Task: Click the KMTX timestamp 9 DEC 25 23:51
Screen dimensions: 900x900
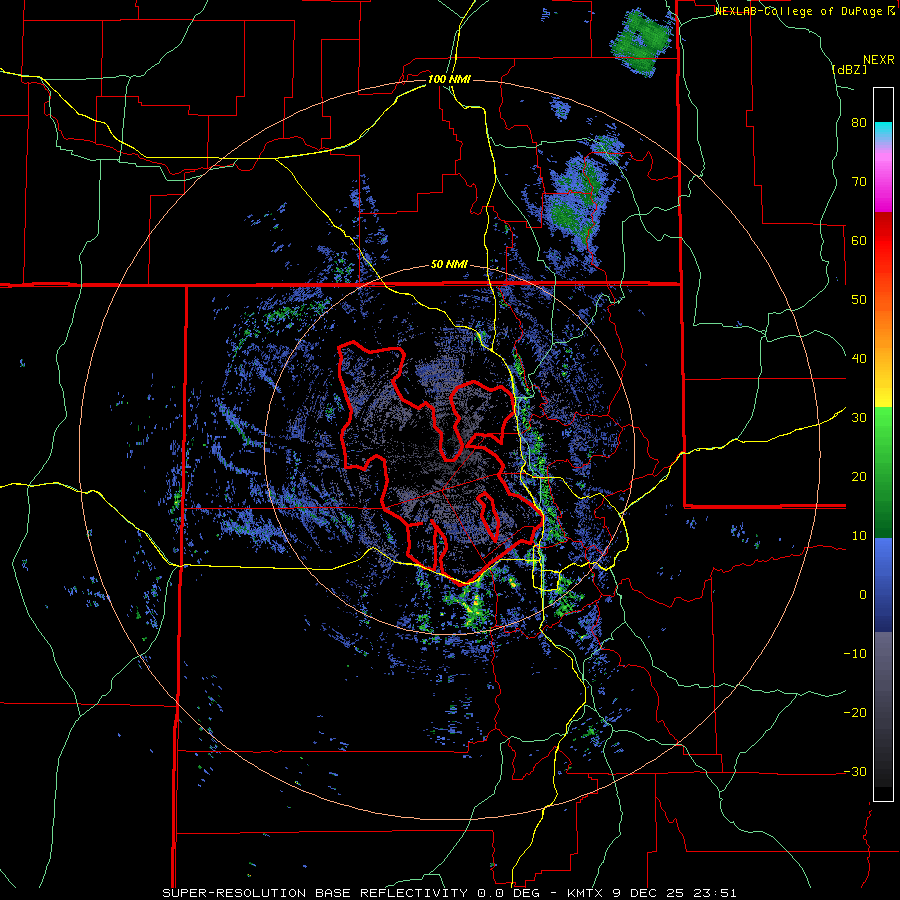Action: pyautogui.click(x=651, y=893)
